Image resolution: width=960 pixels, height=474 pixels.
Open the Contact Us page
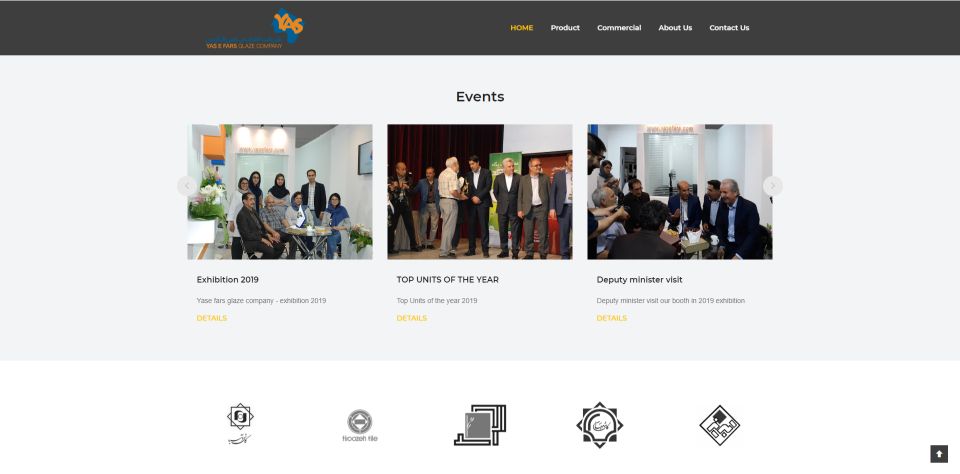tap(729, 28)
